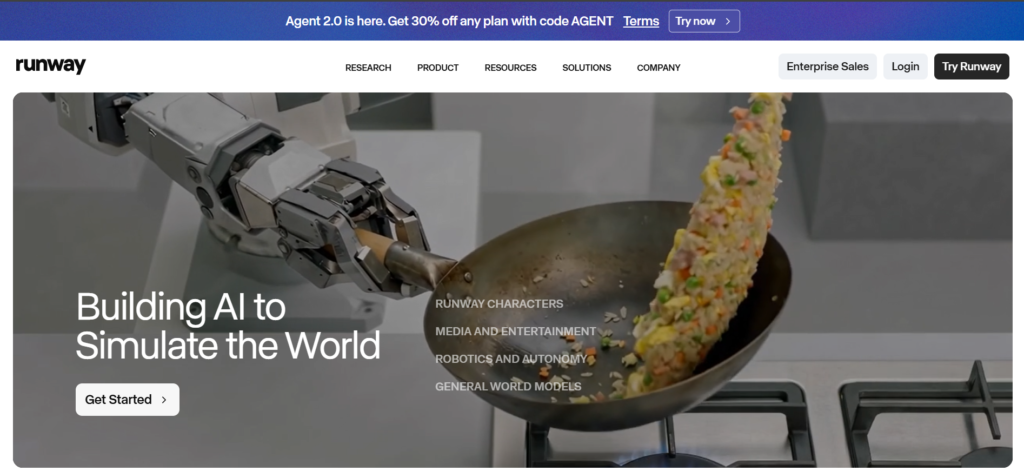Expand the SOLUTIONS navigation menu
Screen dimensions: 1024x471
[x=586, y=67]
